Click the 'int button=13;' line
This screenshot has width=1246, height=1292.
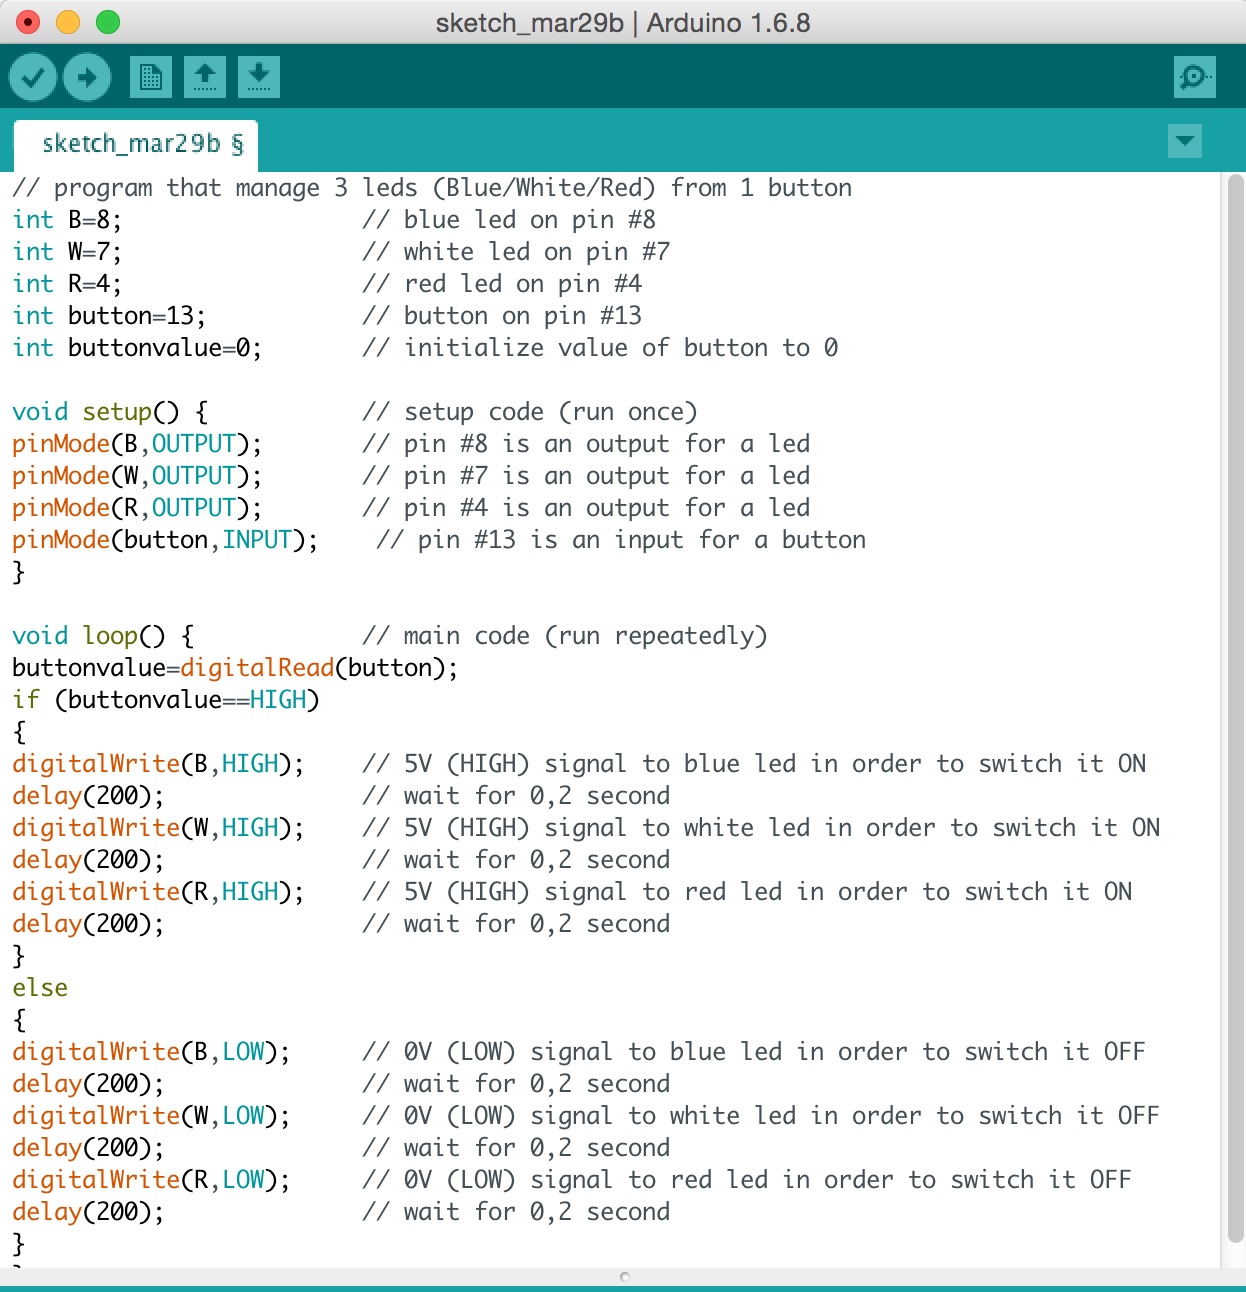click(109, 316)
